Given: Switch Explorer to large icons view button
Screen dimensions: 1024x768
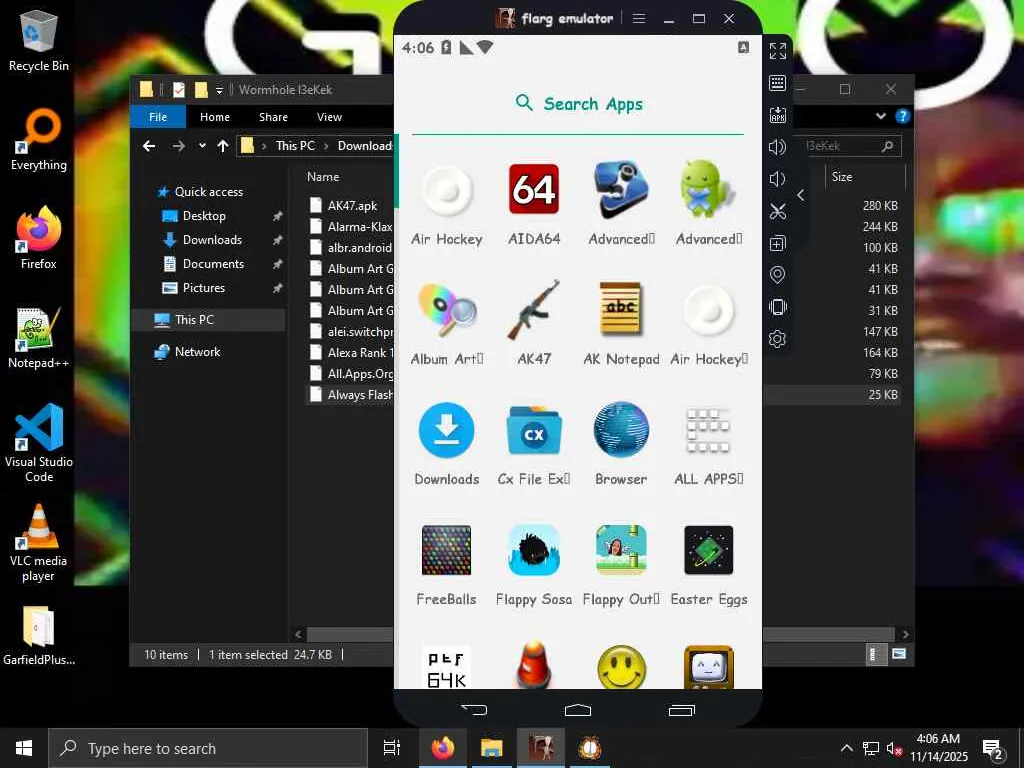Looking at the screenshot, I should (899, 654).
